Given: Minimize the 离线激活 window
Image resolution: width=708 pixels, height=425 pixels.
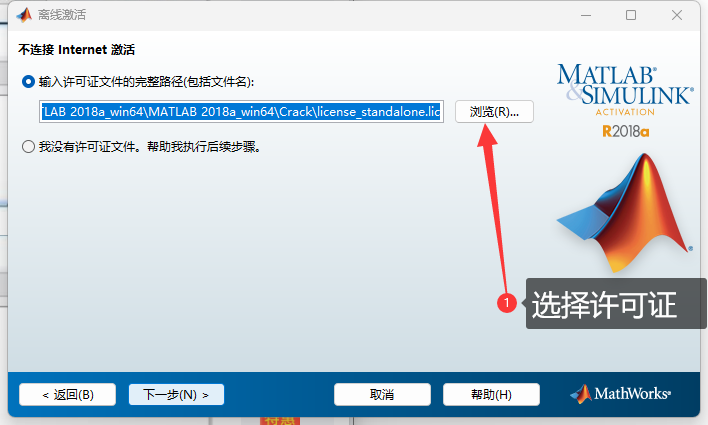Looking at the screenshot, I should click(x=586, y=15).
